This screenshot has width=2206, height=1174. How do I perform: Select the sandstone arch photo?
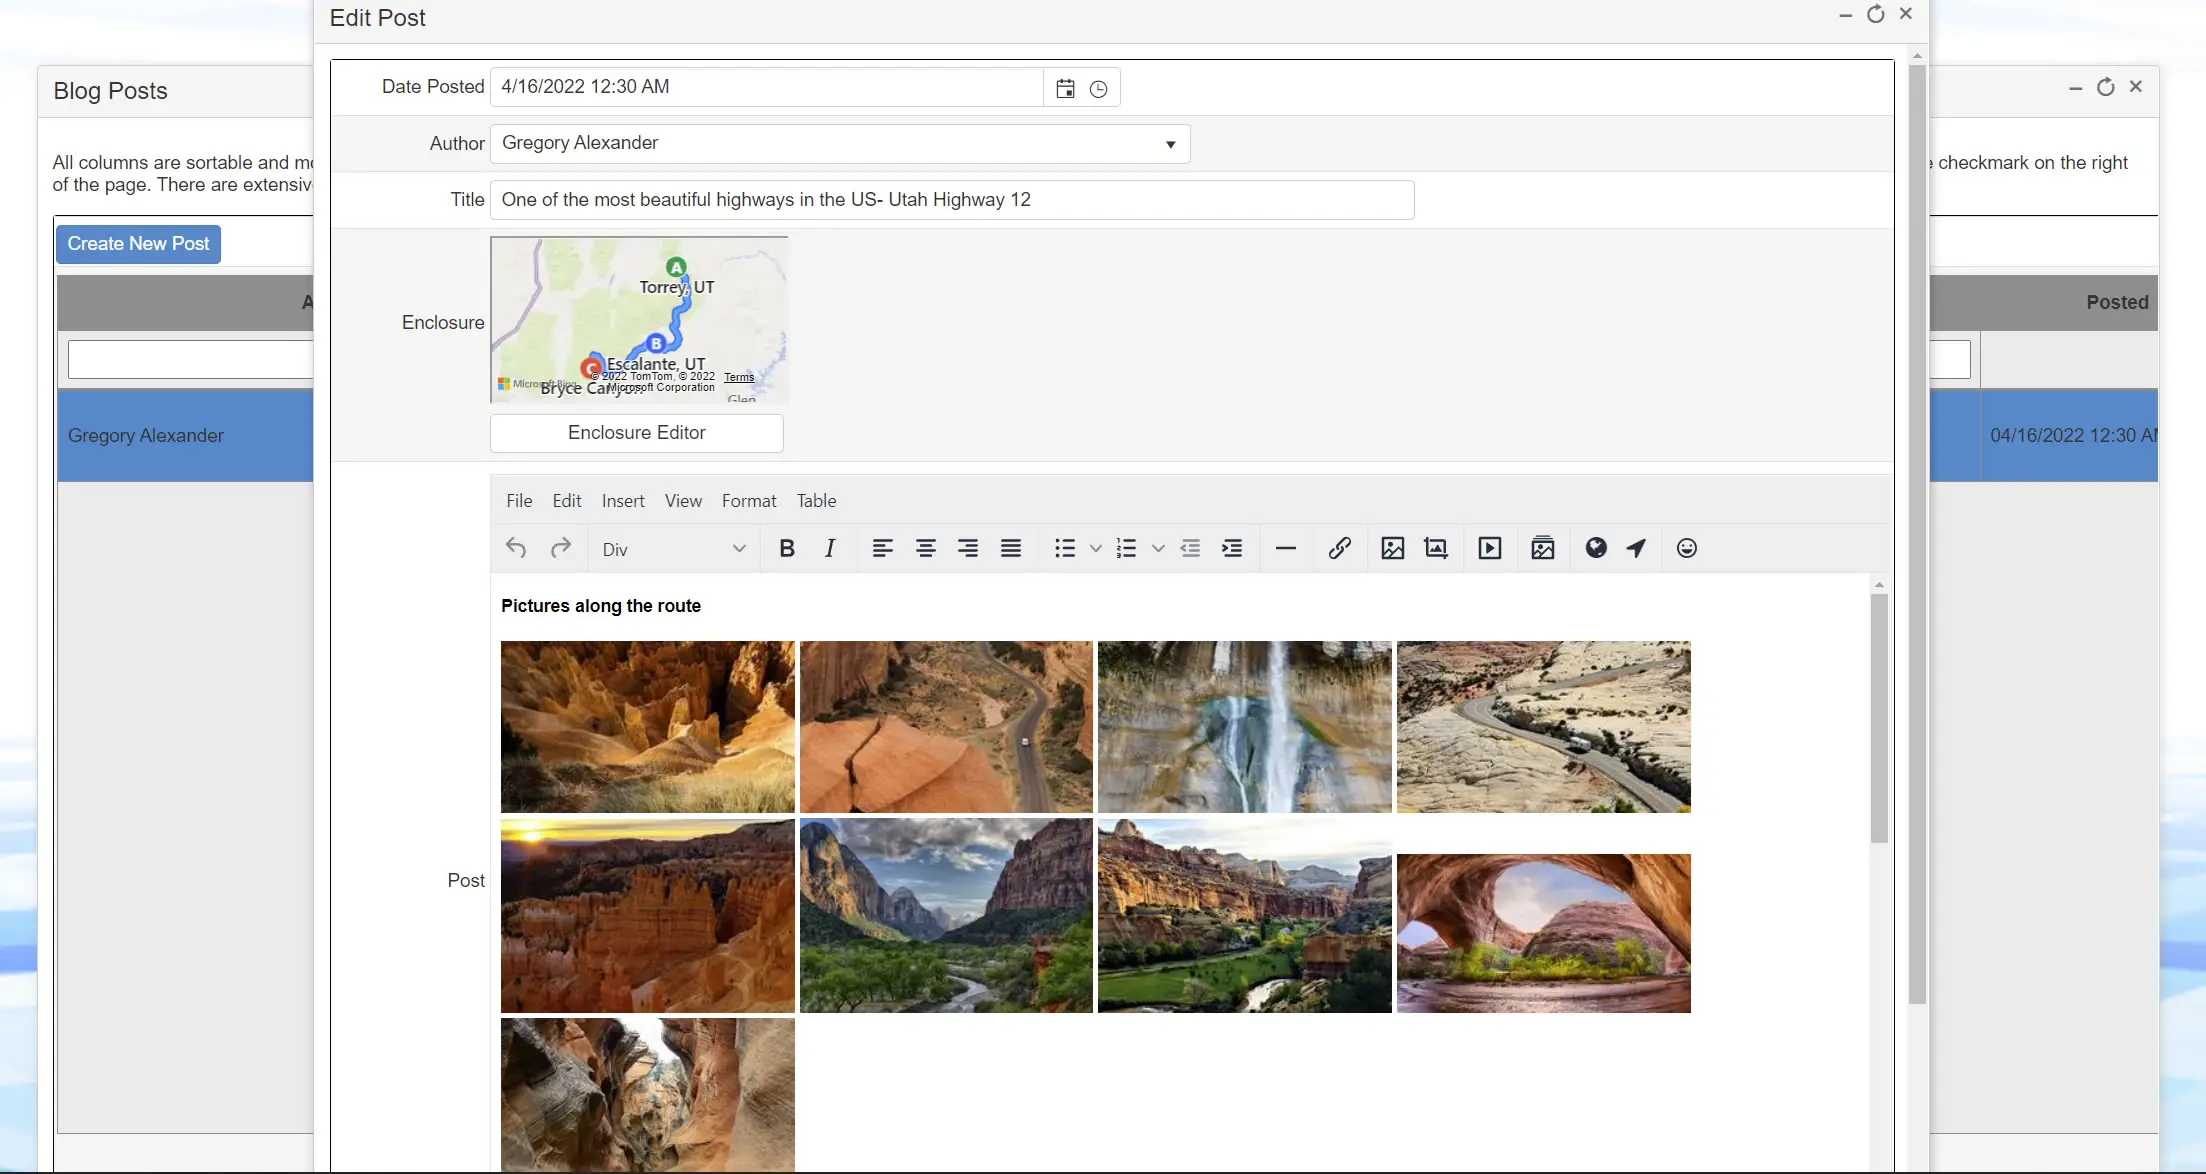[1543, 933]
